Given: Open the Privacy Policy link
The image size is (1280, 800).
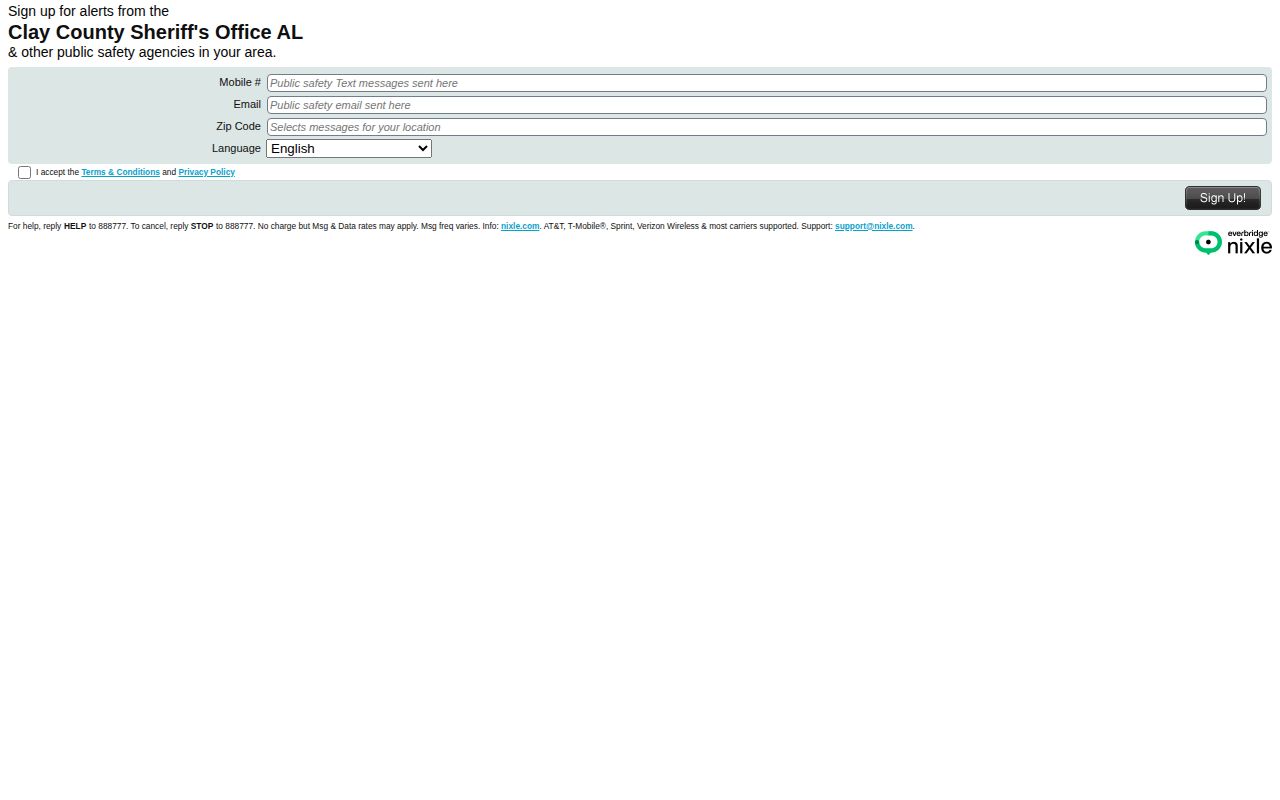Looking at the screenshot, I should pyautogui.click(x=207, y=172).
